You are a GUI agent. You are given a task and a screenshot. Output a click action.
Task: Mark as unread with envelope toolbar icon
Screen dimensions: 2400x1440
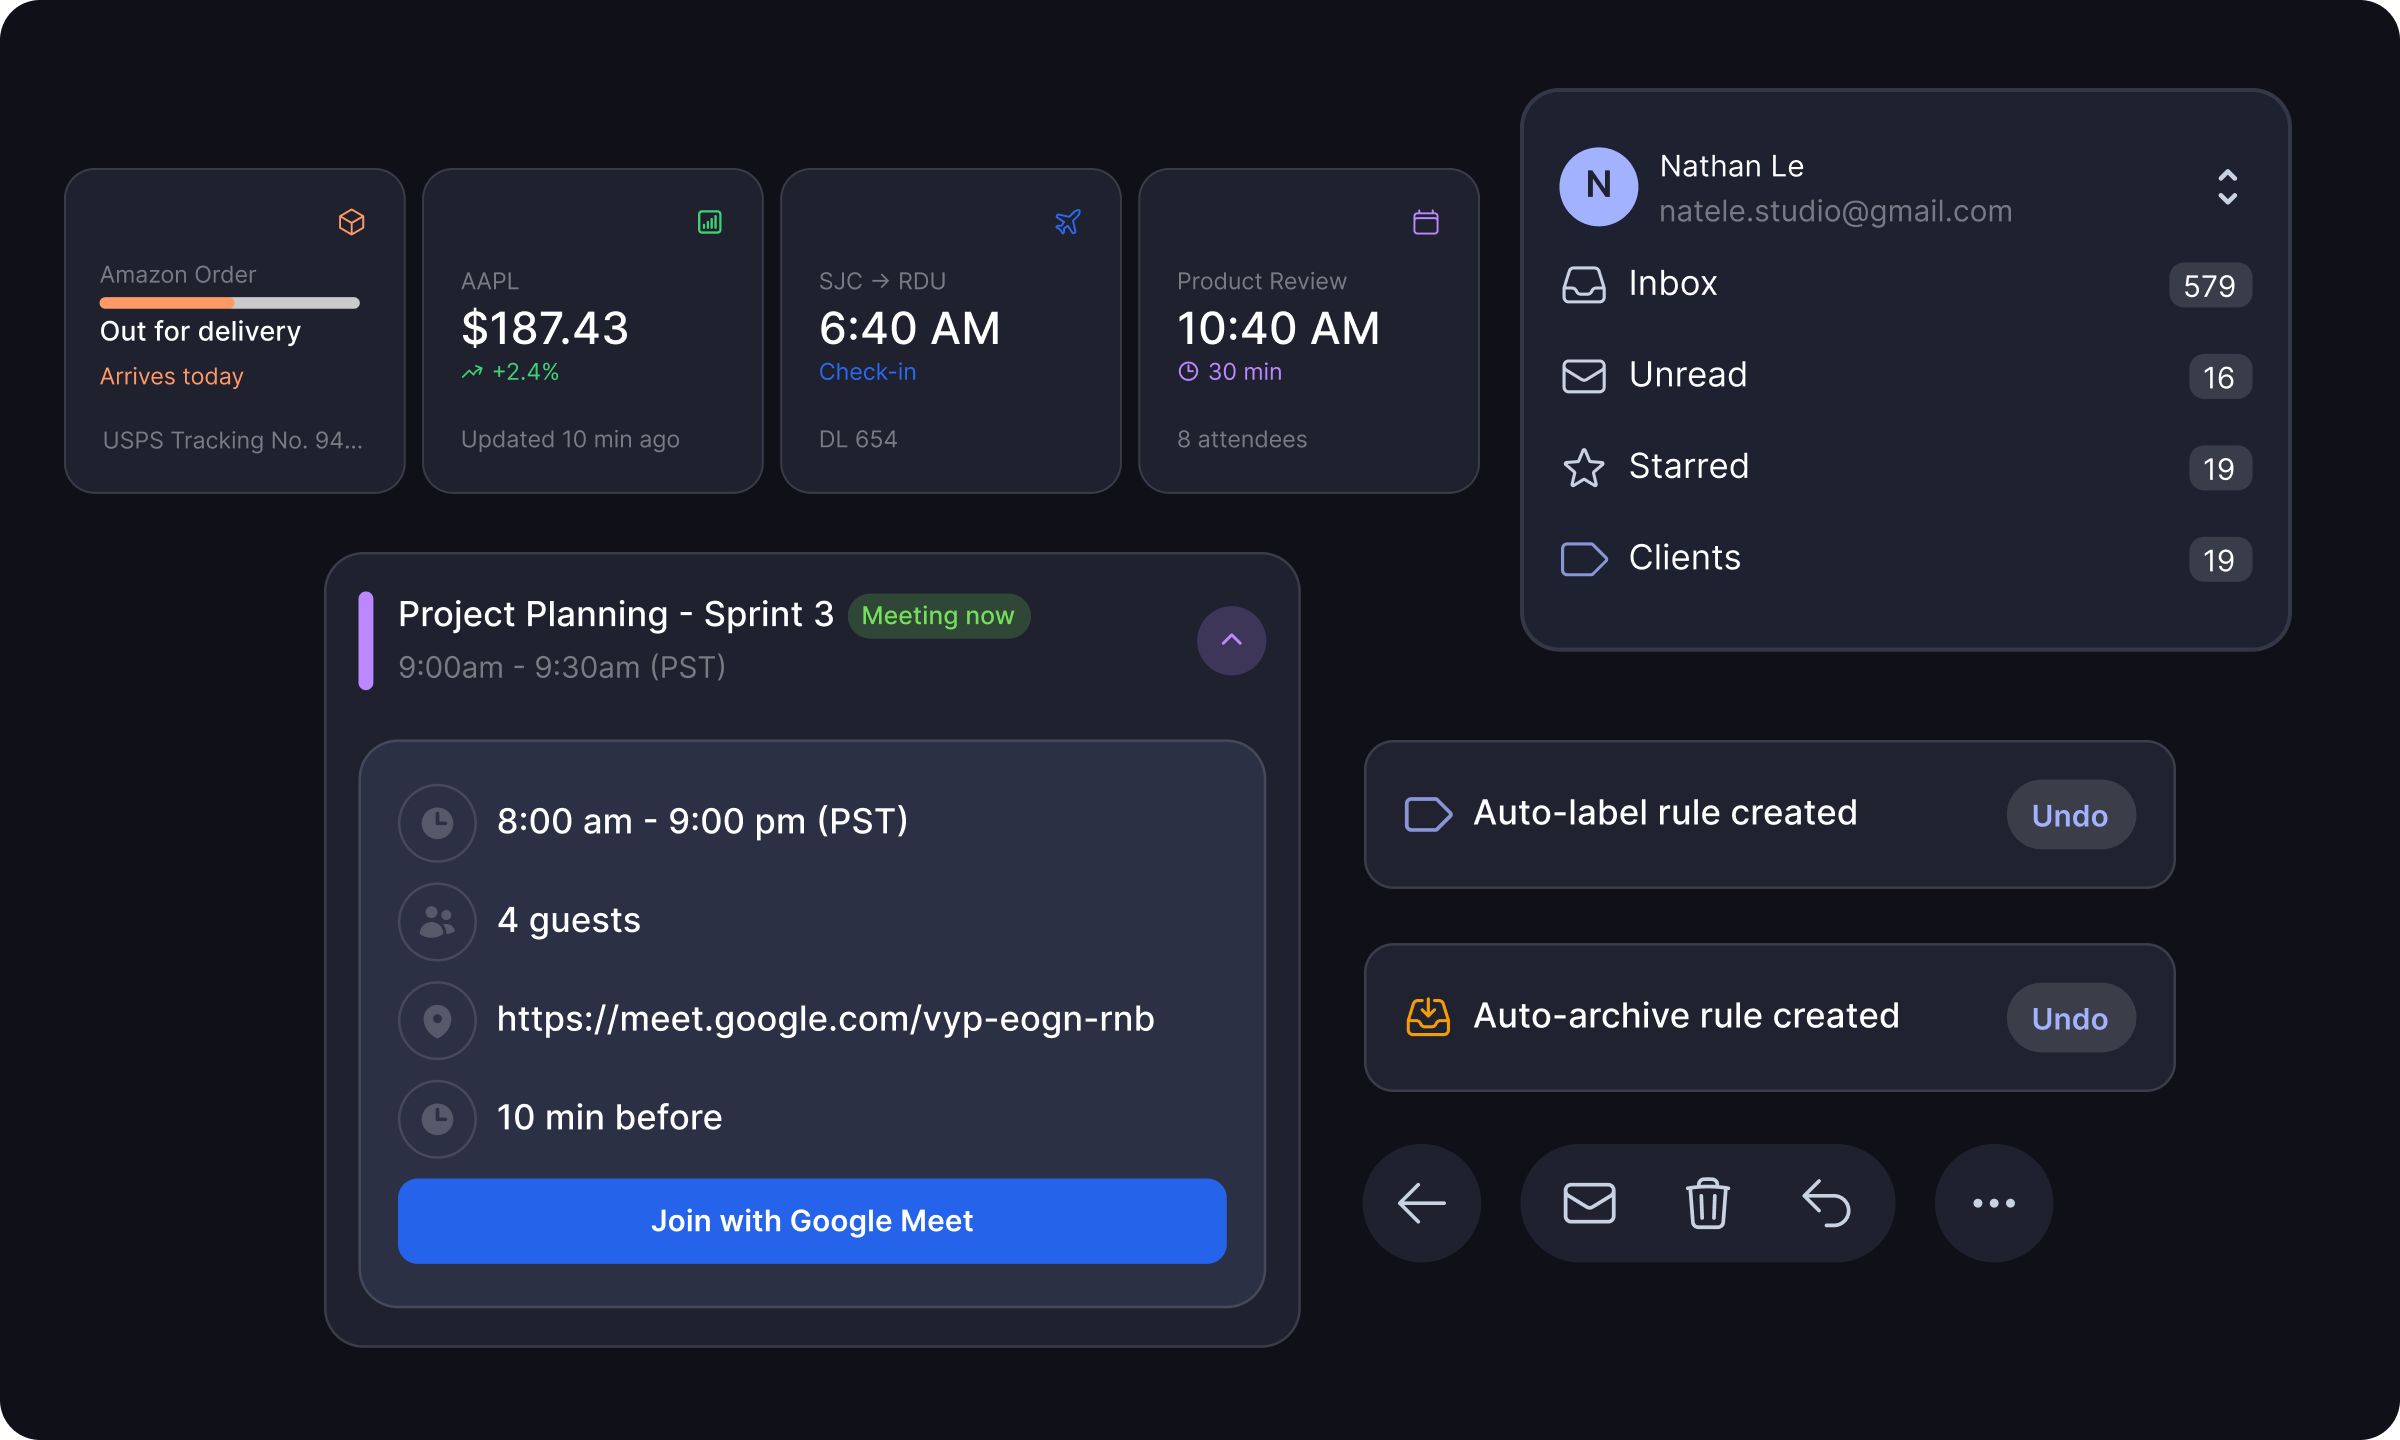[x=1589, y=1203]
